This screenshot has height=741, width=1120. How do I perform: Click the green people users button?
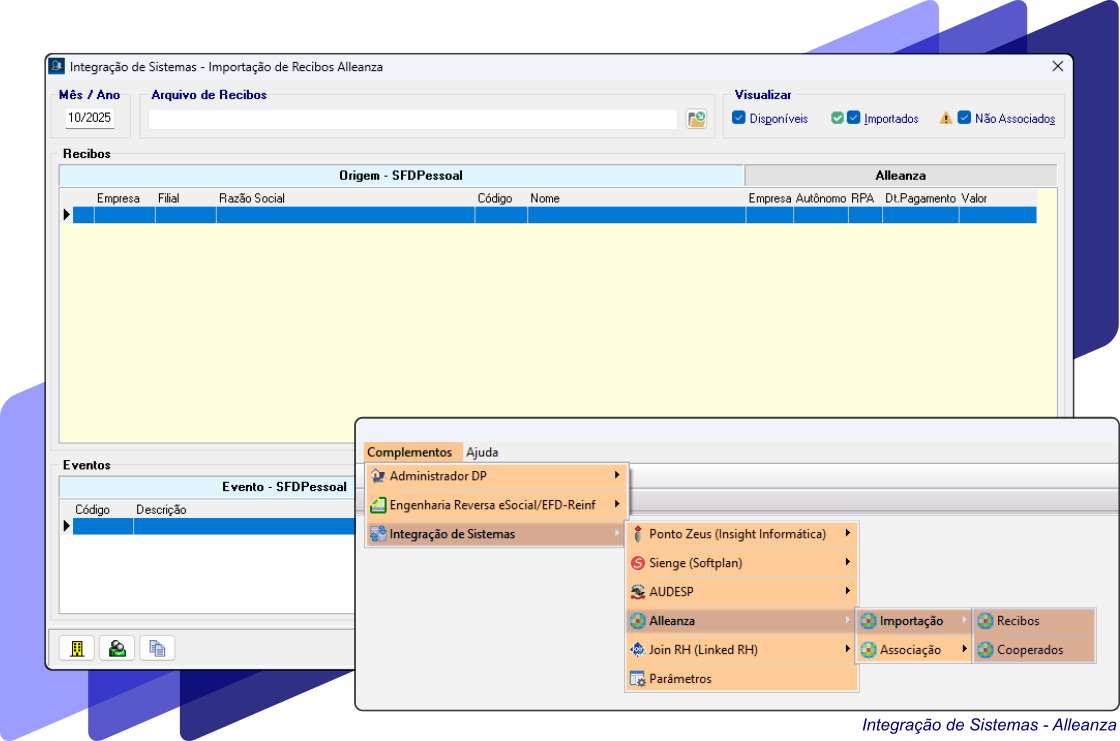click(x=117, y=648)
